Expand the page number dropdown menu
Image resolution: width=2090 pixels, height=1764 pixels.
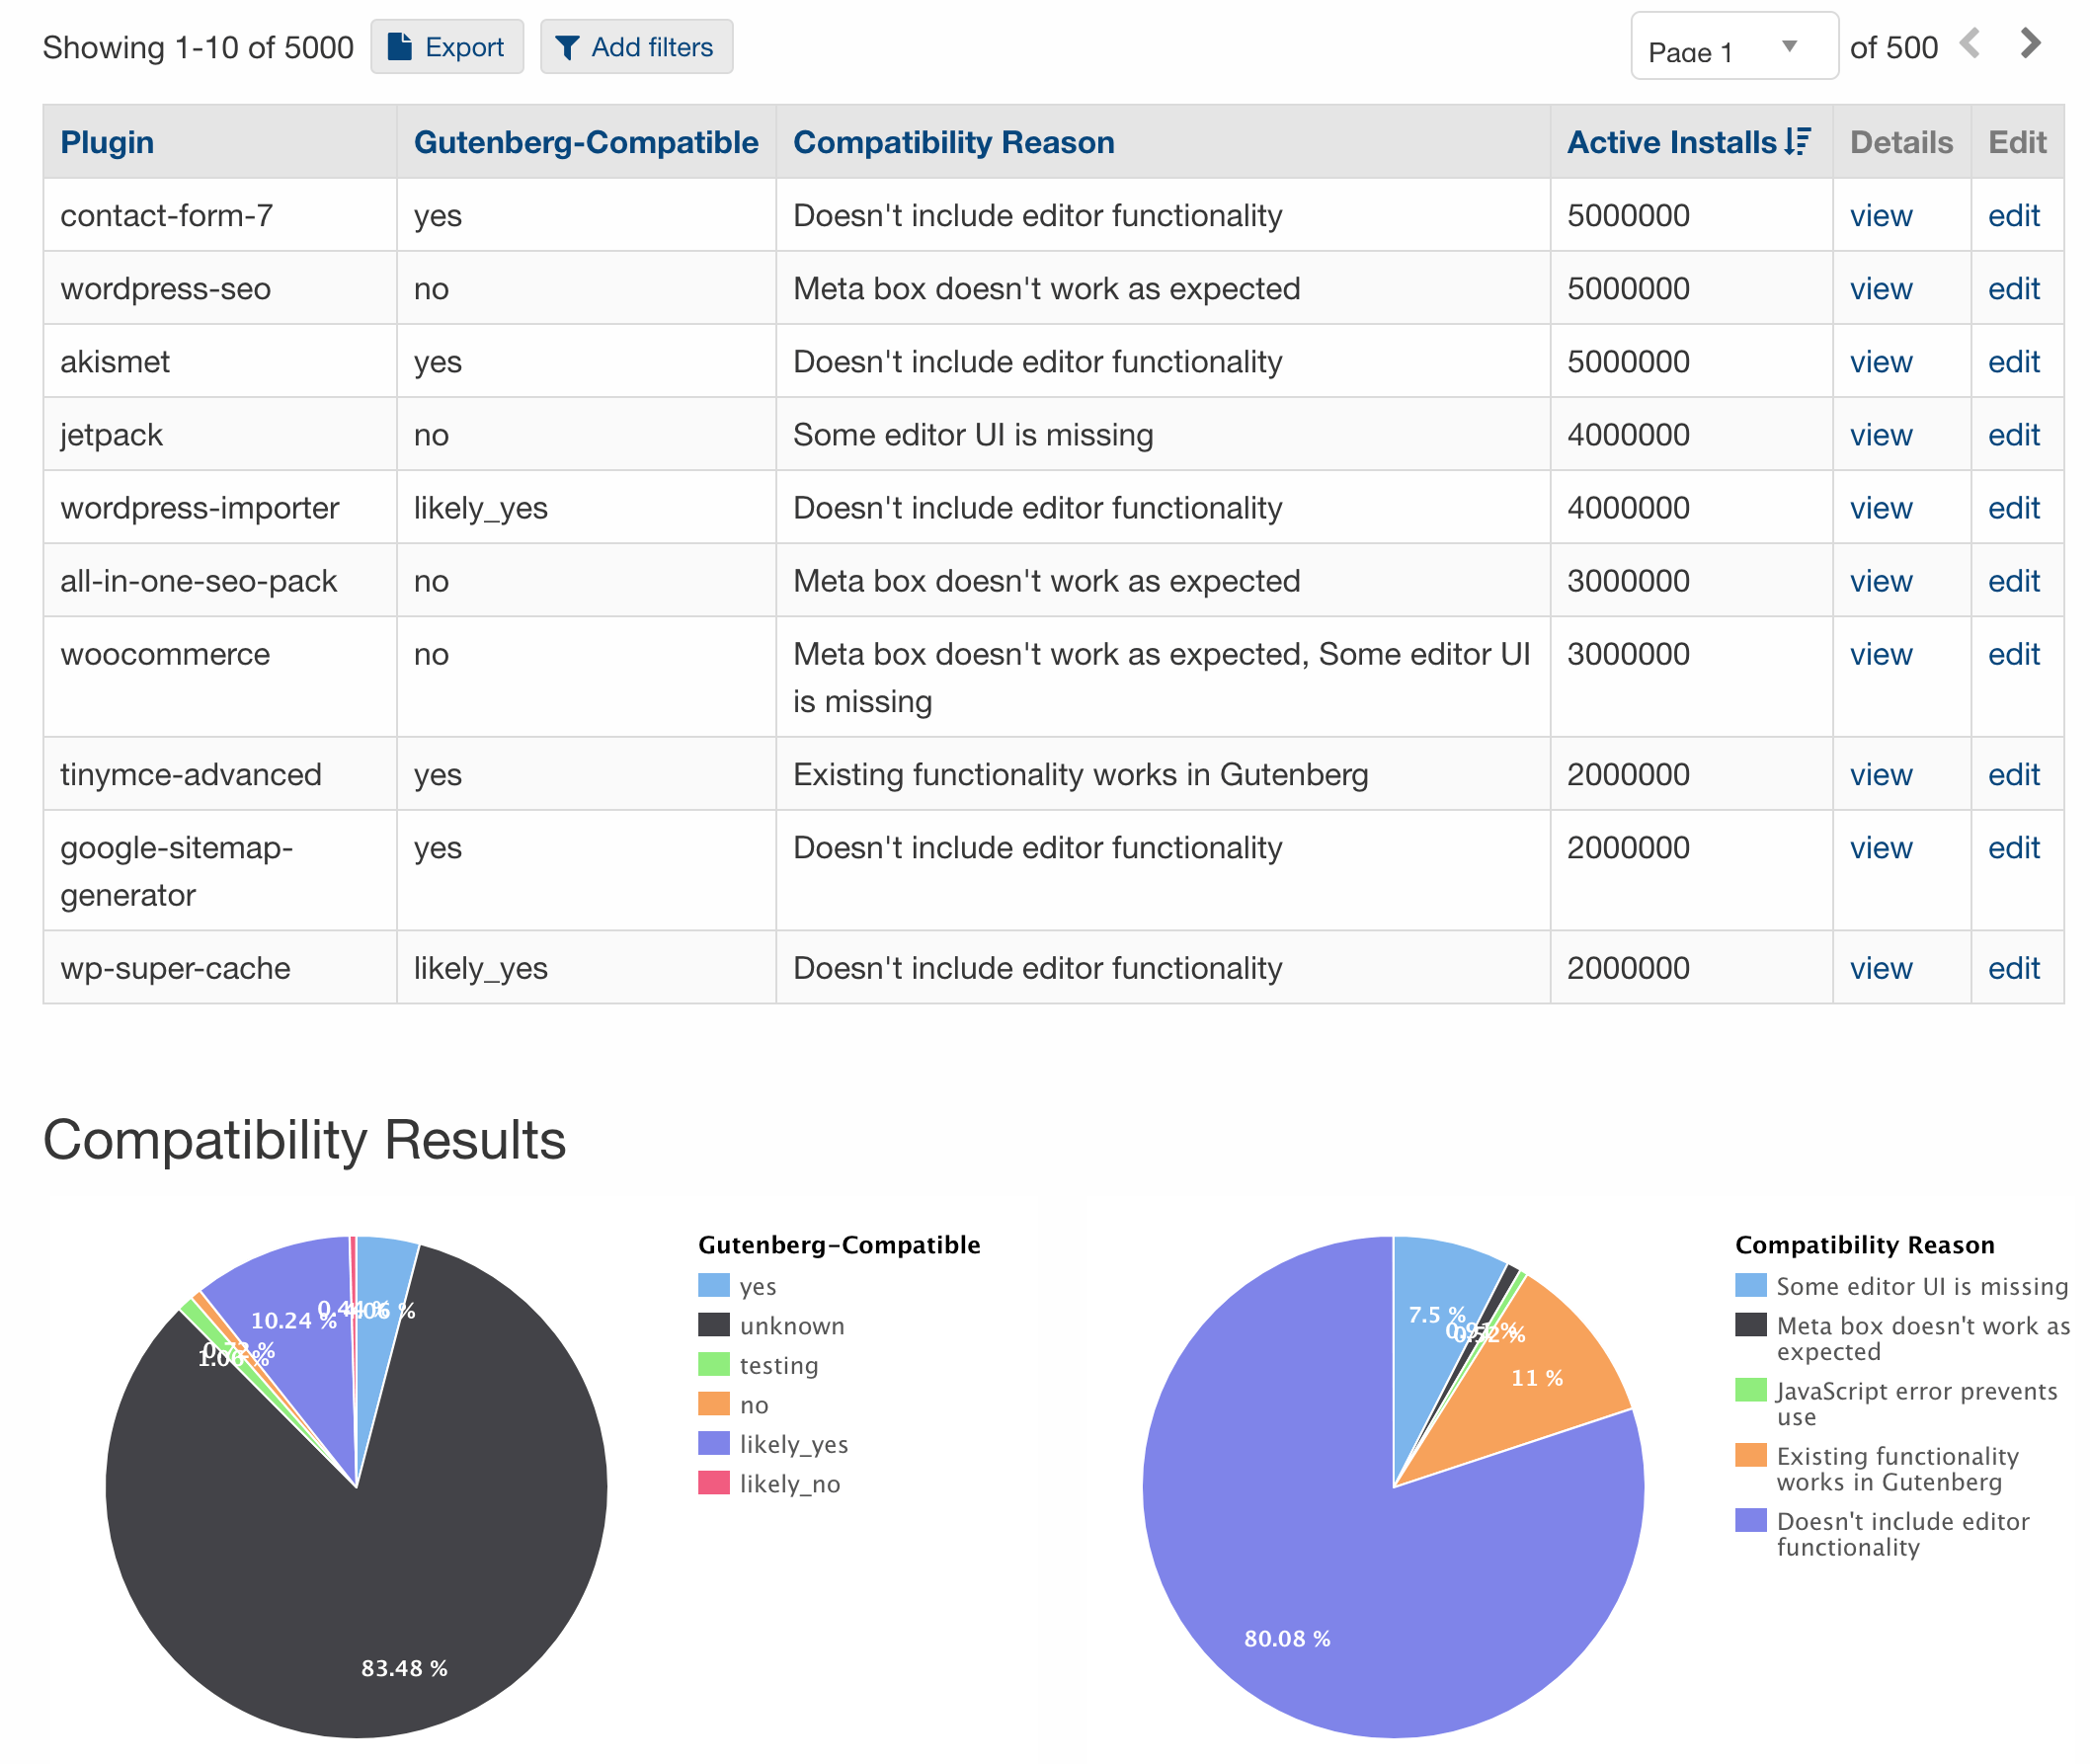click(1791, 47)
